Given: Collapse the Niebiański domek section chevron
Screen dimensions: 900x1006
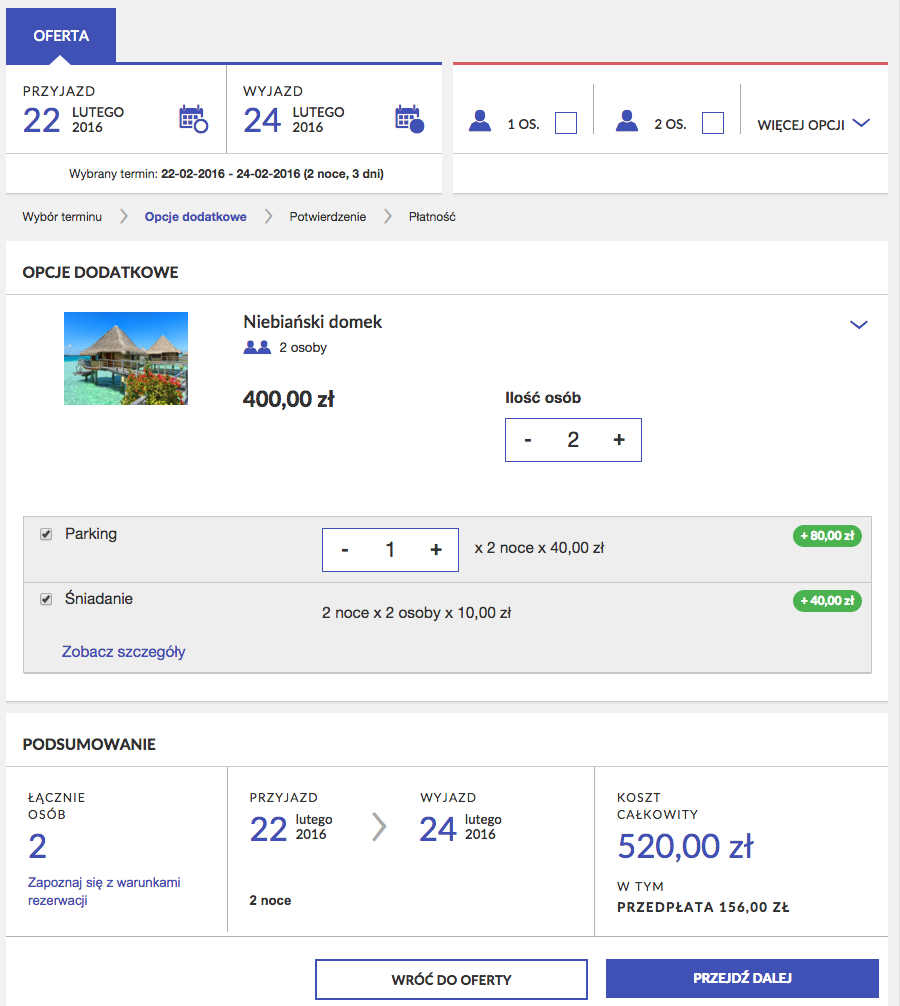Looking at the screenshot, I should (858, 325).
